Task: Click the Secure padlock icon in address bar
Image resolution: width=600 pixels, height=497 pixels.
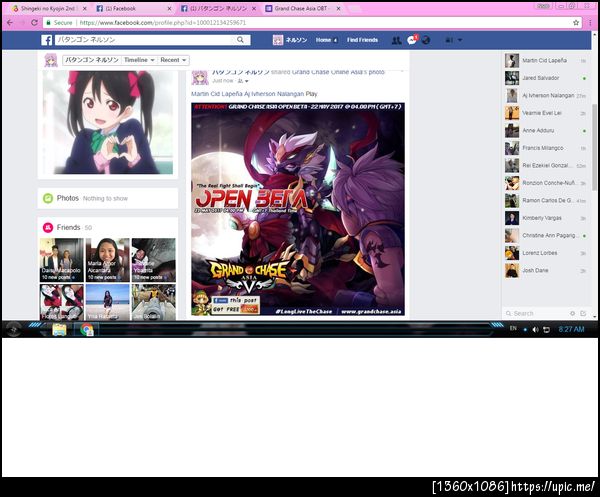Action: (48, 23)
